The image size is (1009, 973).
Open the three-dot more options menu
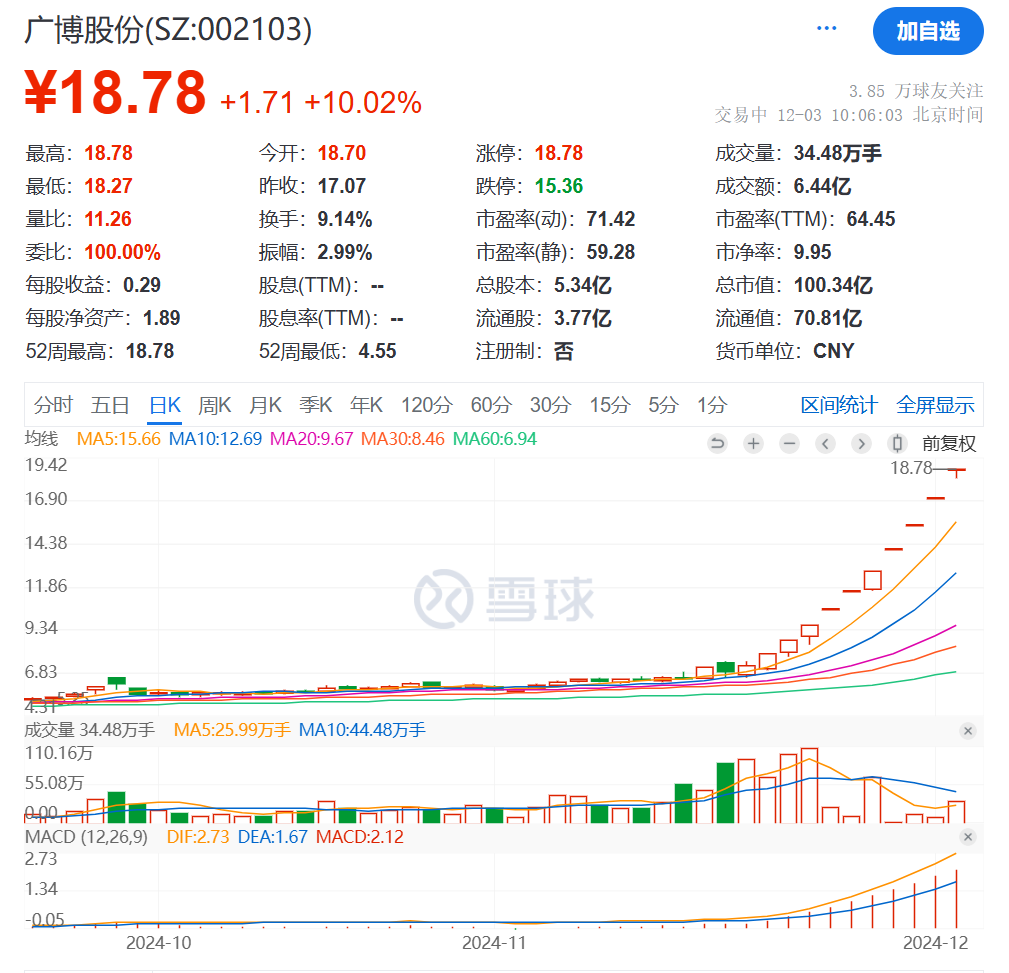pyautogui.click(x=826, y=29)
